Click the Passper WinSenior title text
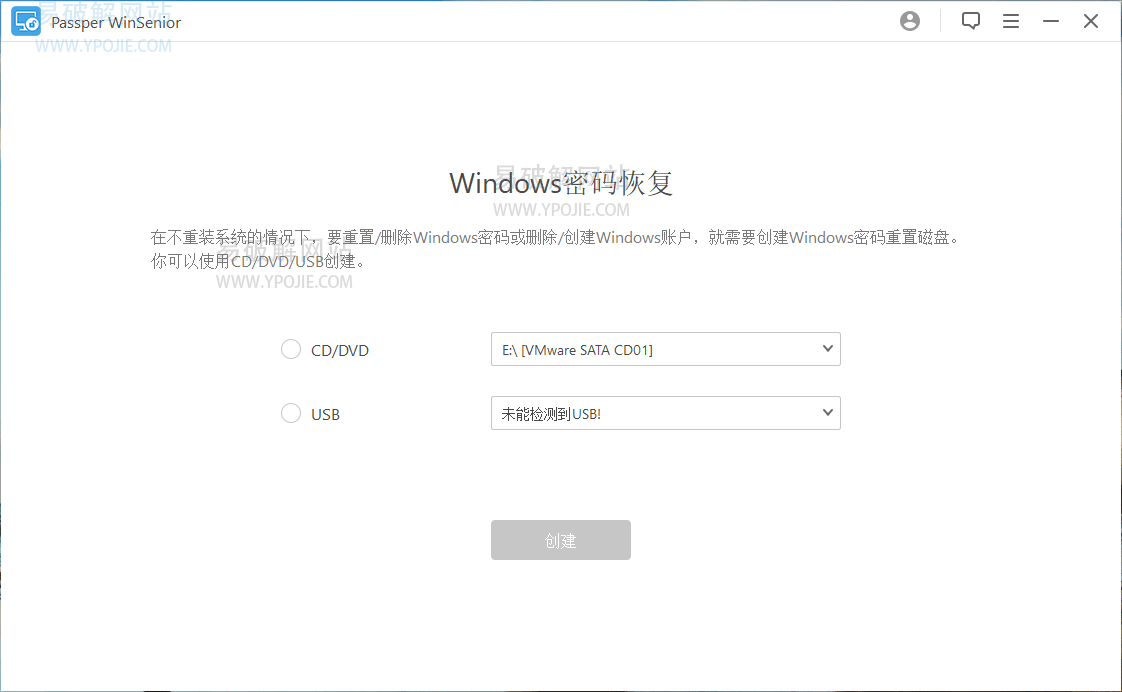Viewport: 1122px width, 692px height. [x=116, y=23]
